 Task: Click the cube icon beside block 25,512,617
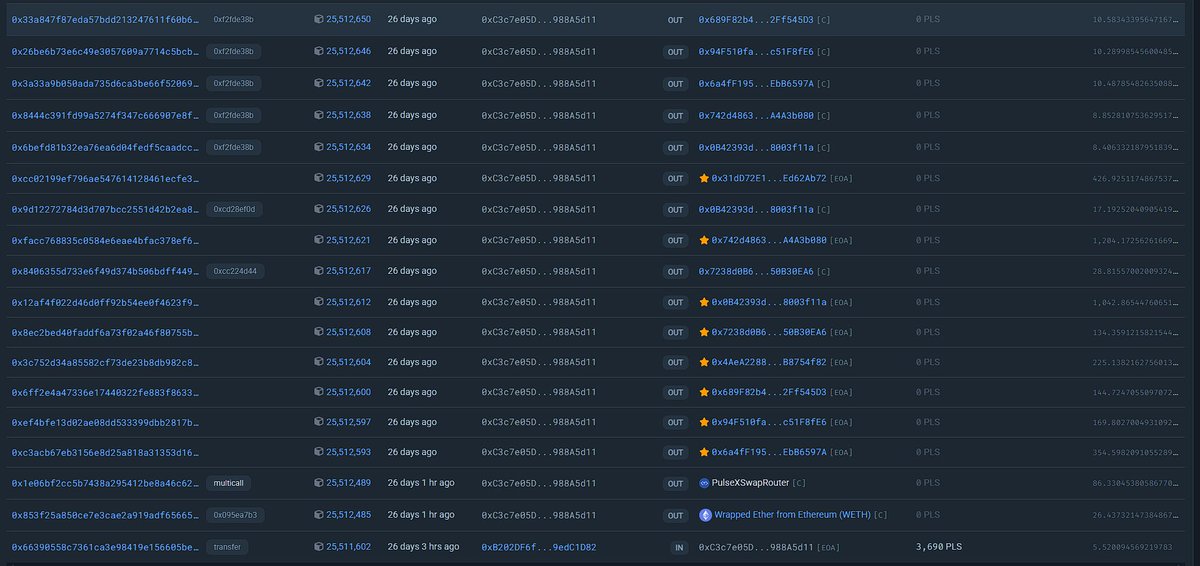coord(318,271)
